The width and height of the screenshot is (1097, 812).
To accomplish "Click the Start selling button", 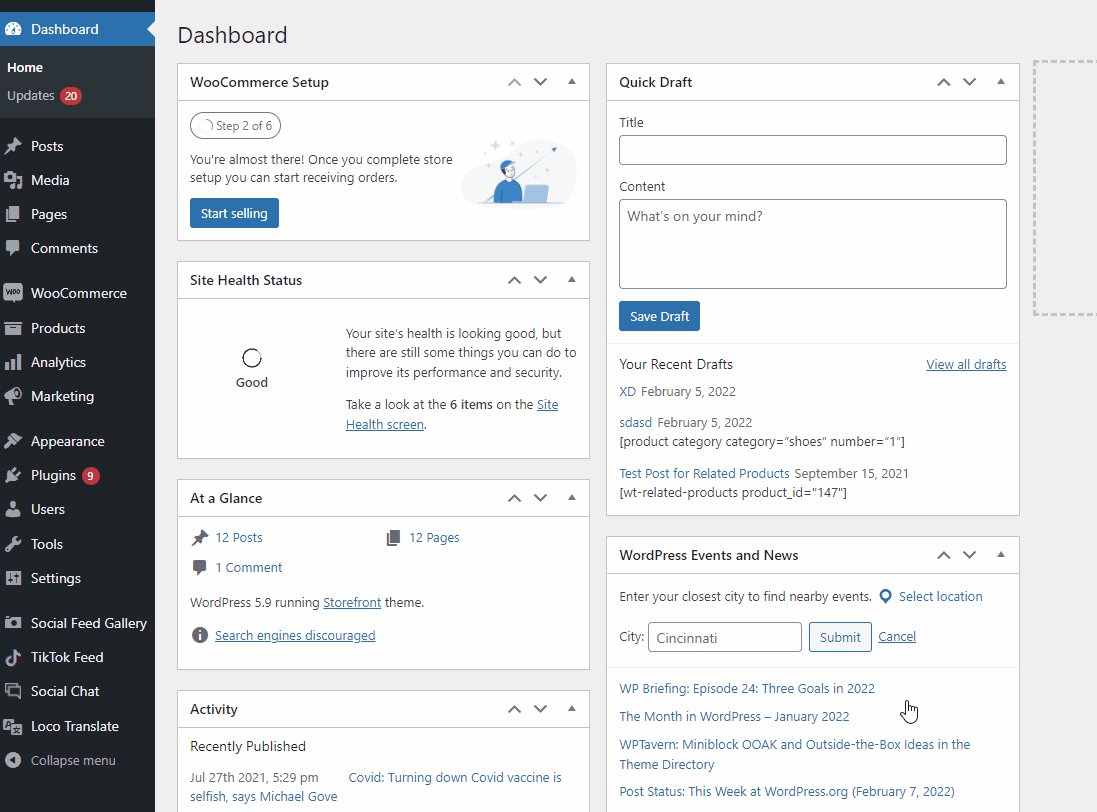I will (x=234, y=213).
